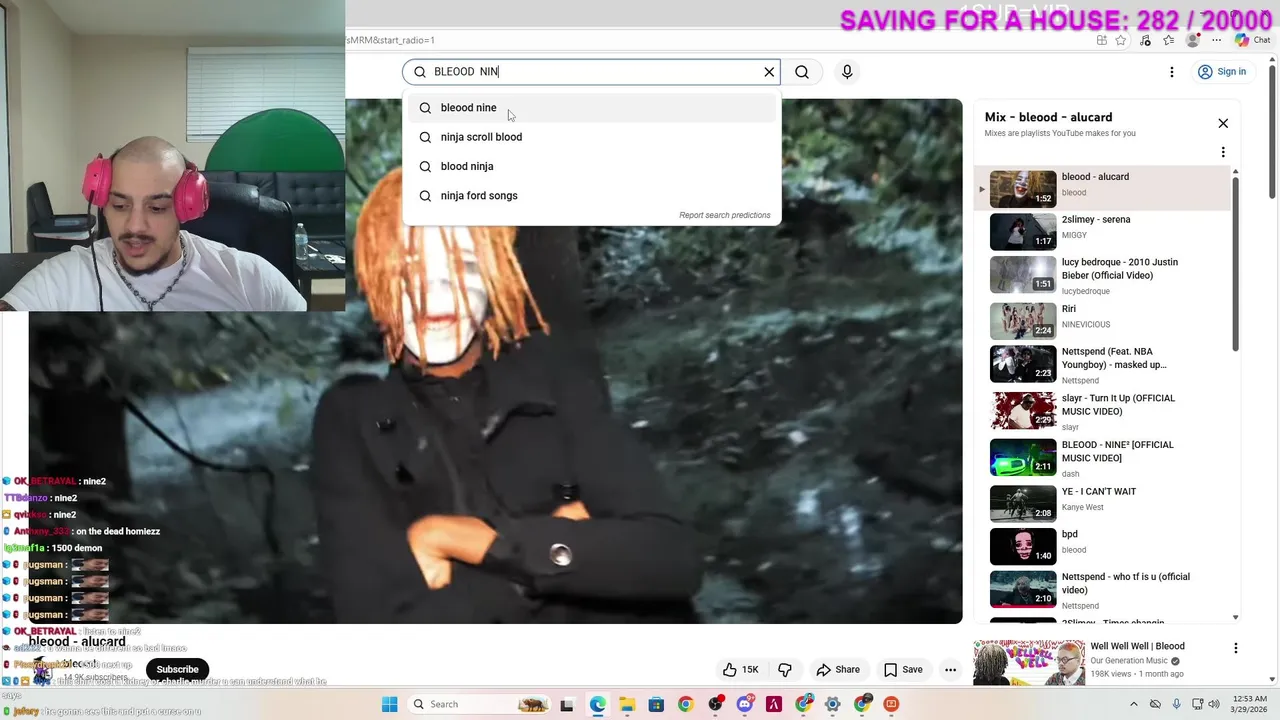Open the browser extensions/apps icon in address bar
The width and height of the screenshot is (1280, 720).
1101,40
